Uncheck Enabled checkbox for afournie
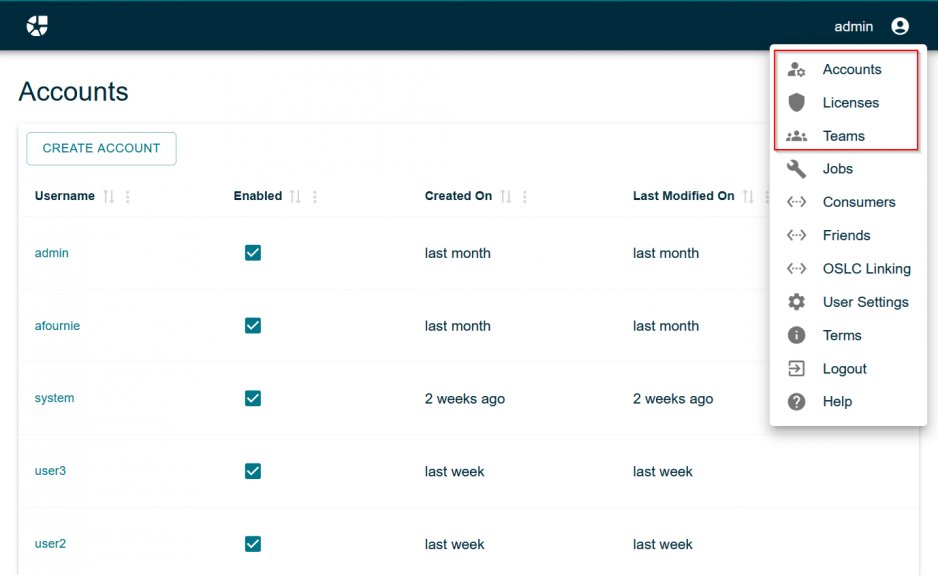Image resolution: width=939 pixels, height=575 pixels. pos(253,326)
